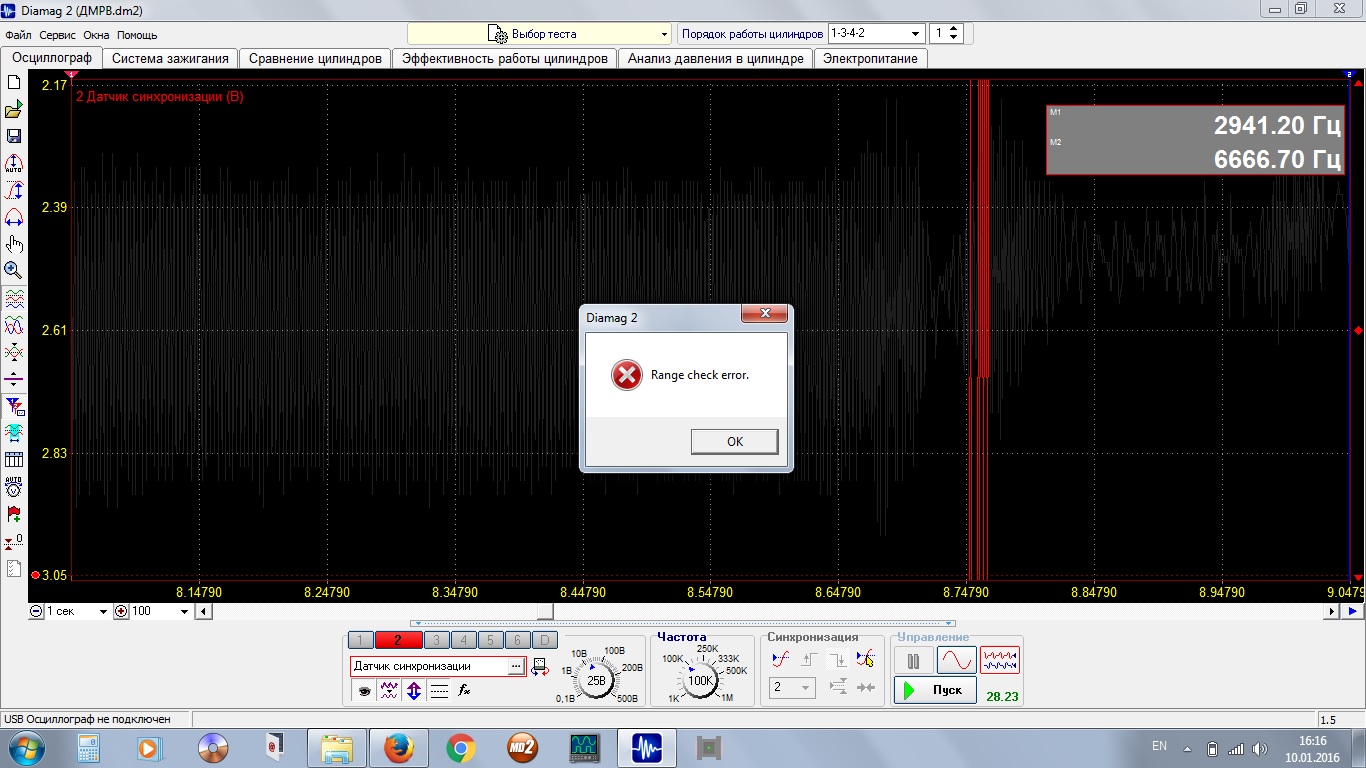Adjust the 100K frequency knob
This screenshot has height=768, width=1366.
coord(700,680)
